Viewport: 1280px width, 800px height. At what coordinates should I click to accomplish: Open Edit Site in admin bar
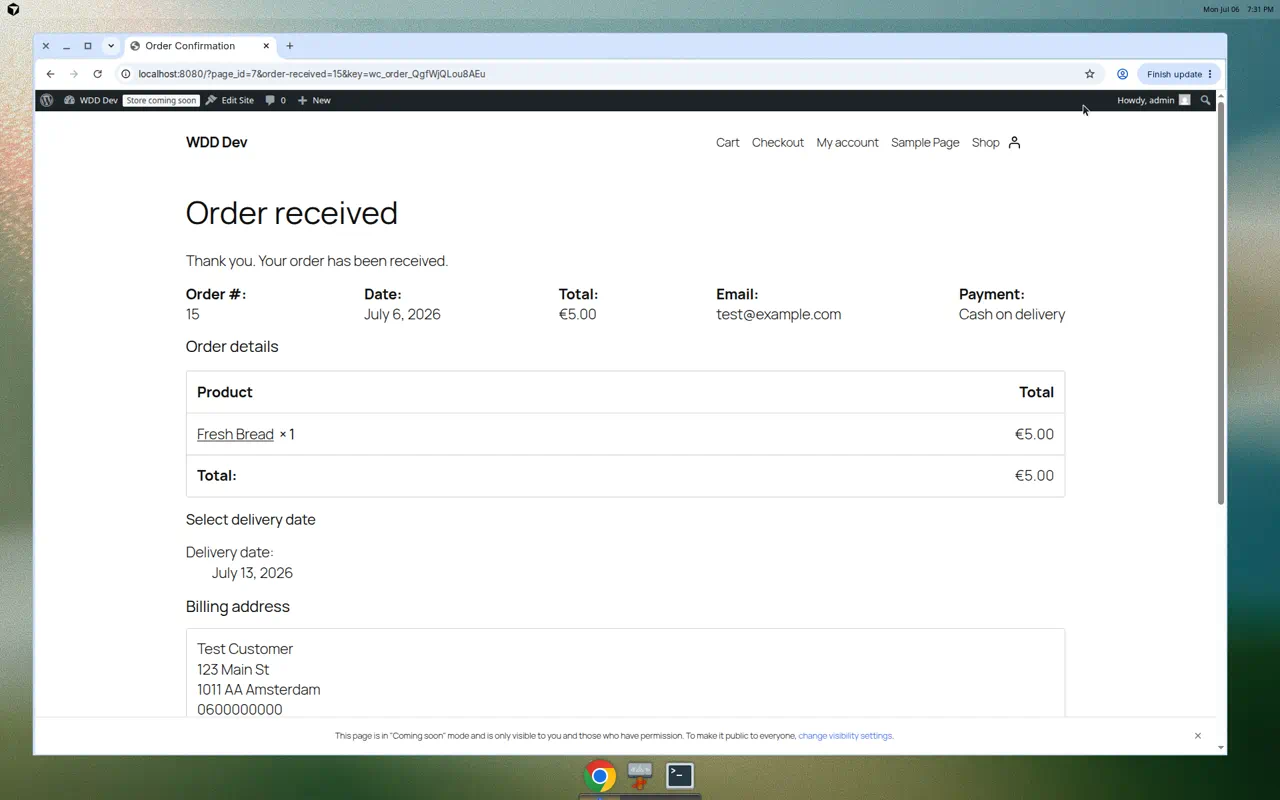[230, 100]
